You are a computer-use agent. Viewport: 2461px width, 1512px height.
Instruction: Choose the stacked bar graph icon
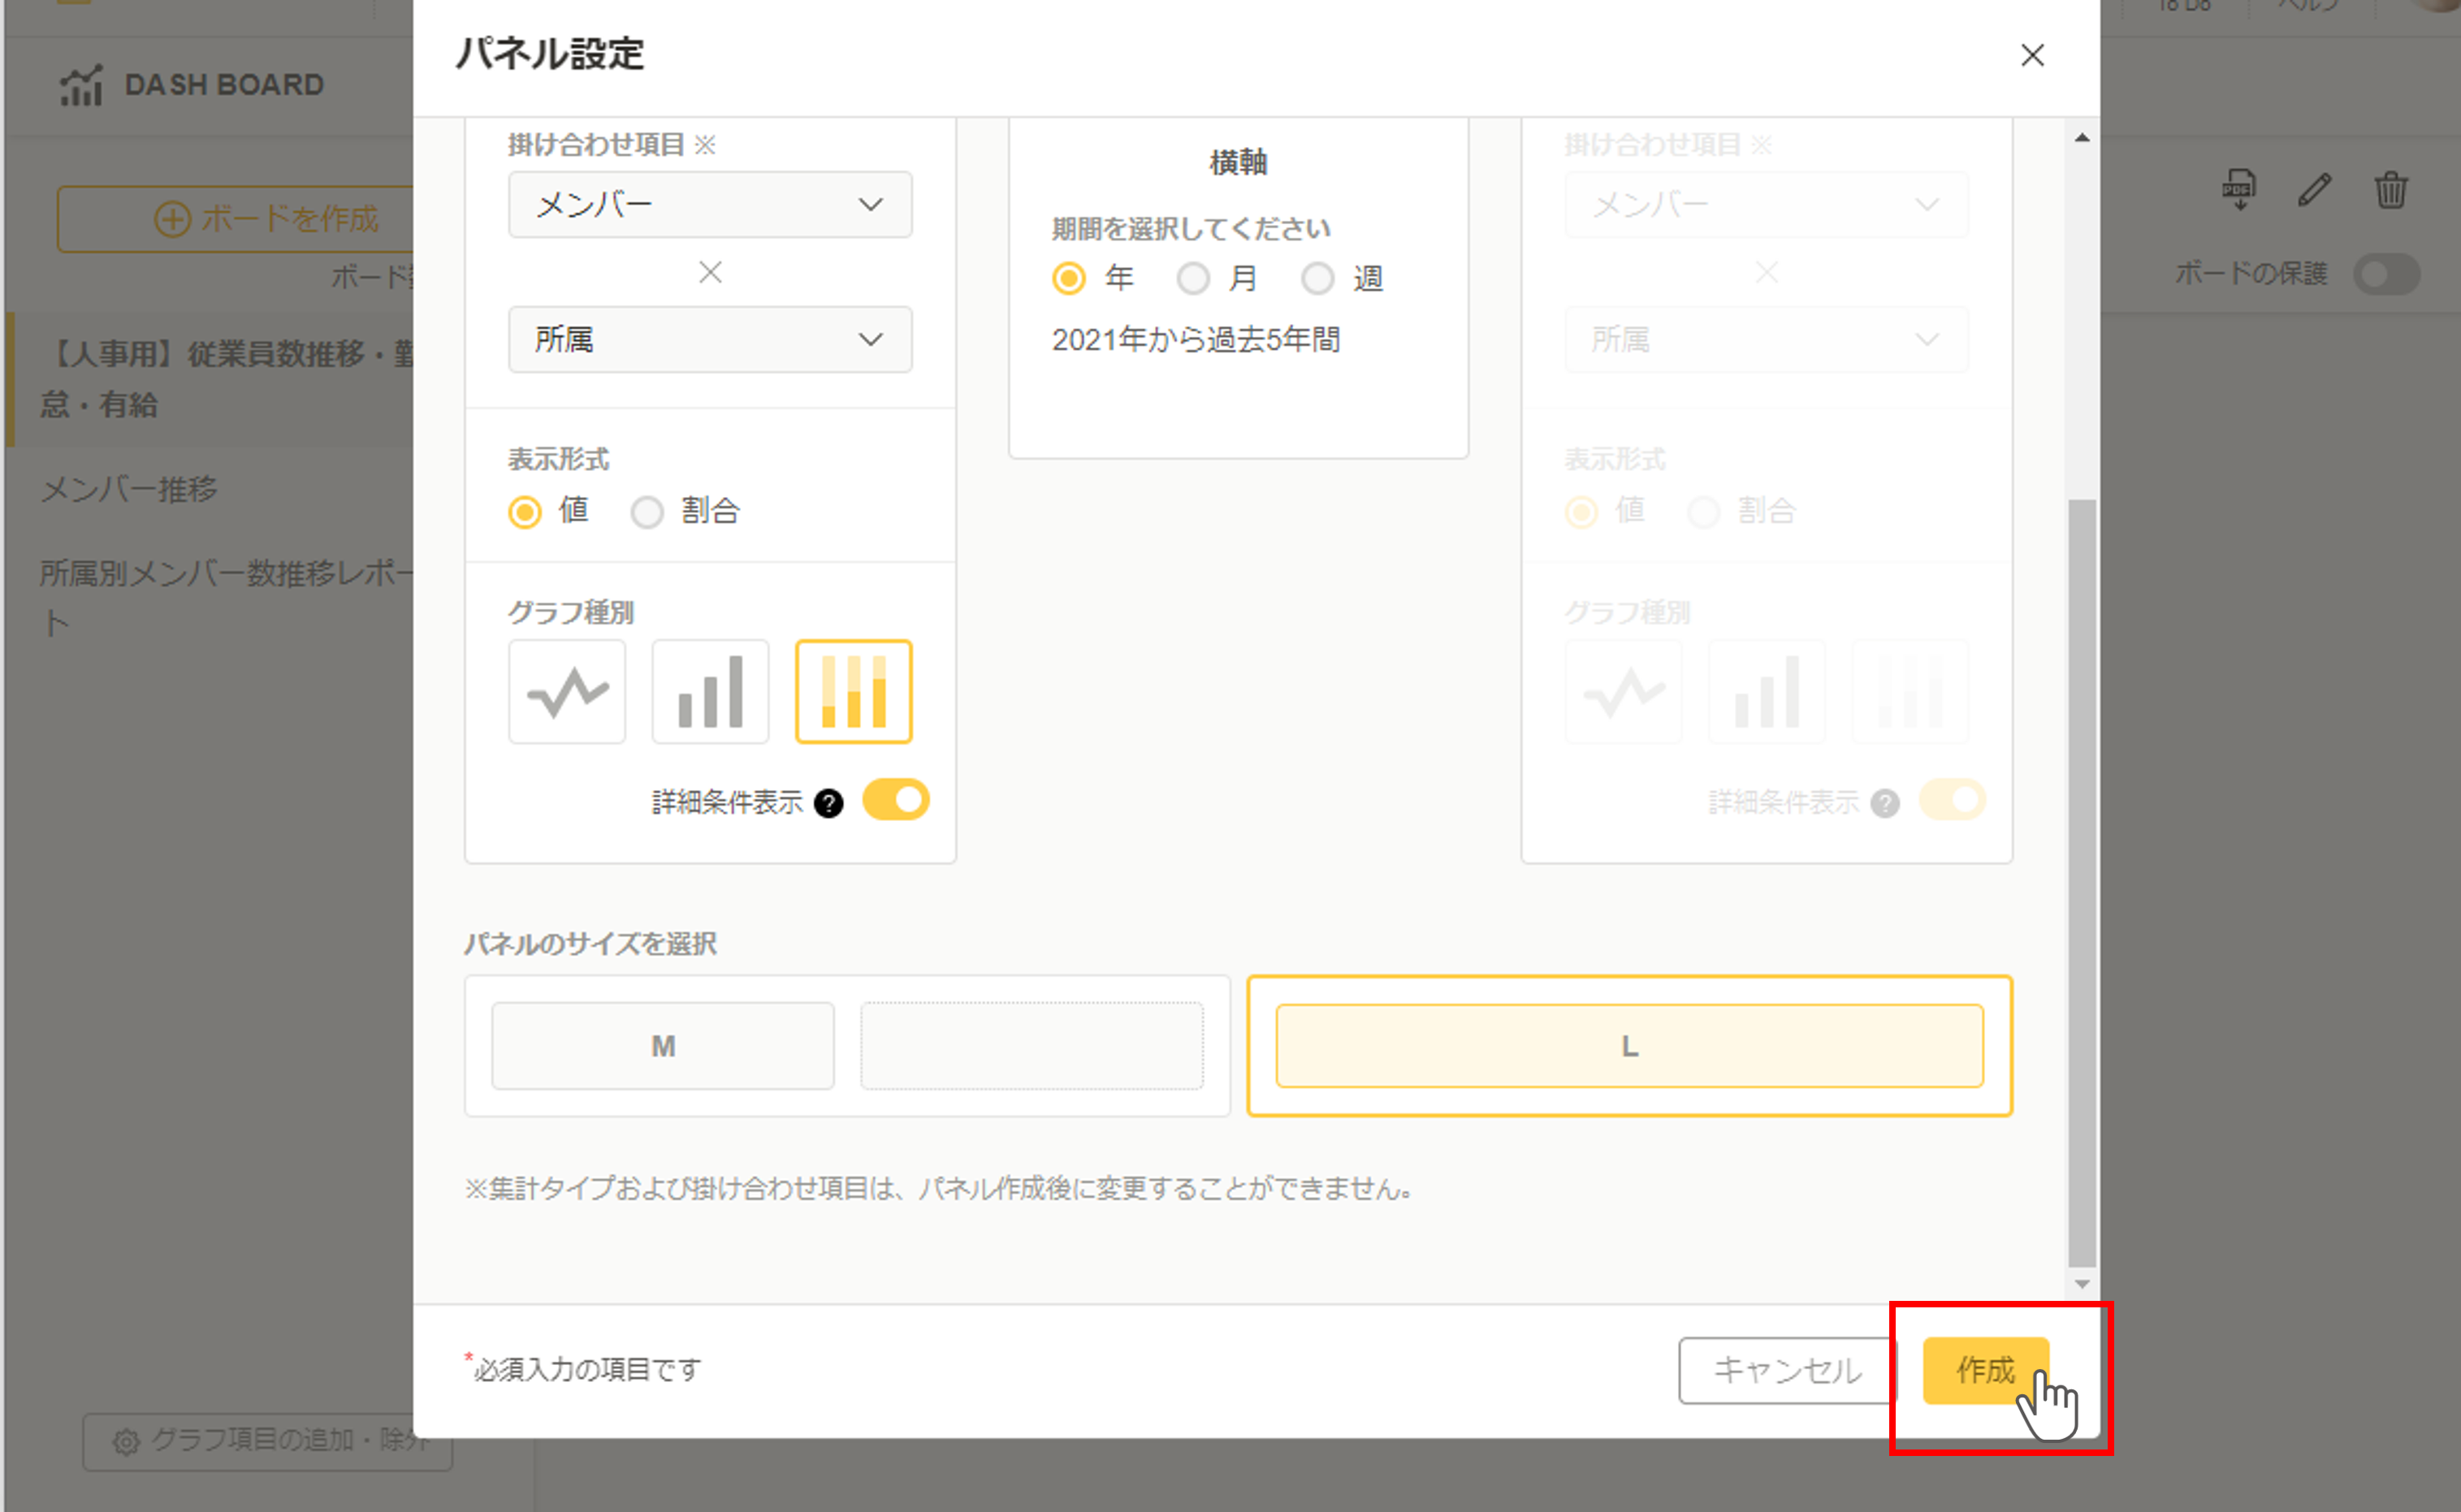pyautogui.click(x=854, y=692)
